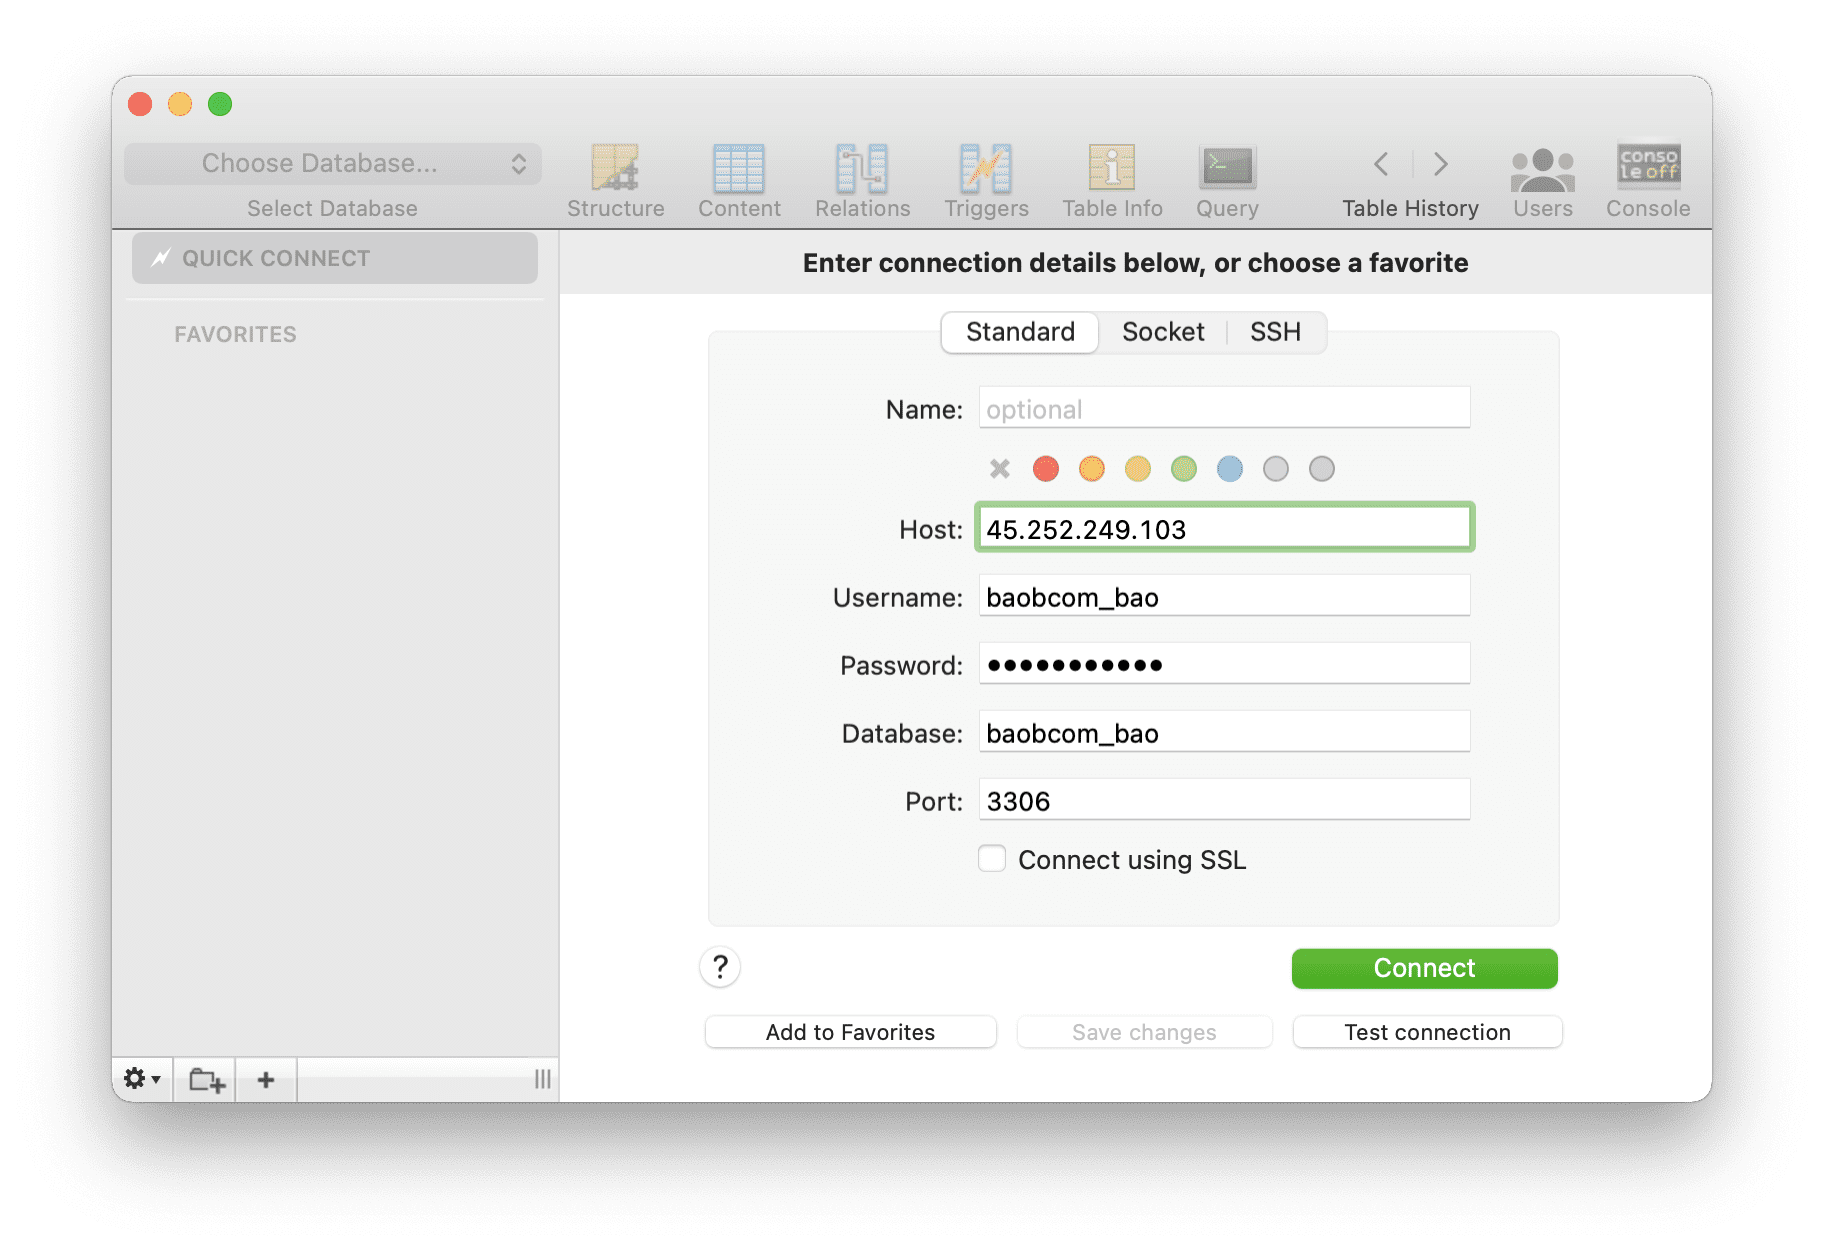Screen dimensions: 1824x1250
Task: Click the Quick Connect lightning toggle
Action: [x=162, y=257]
